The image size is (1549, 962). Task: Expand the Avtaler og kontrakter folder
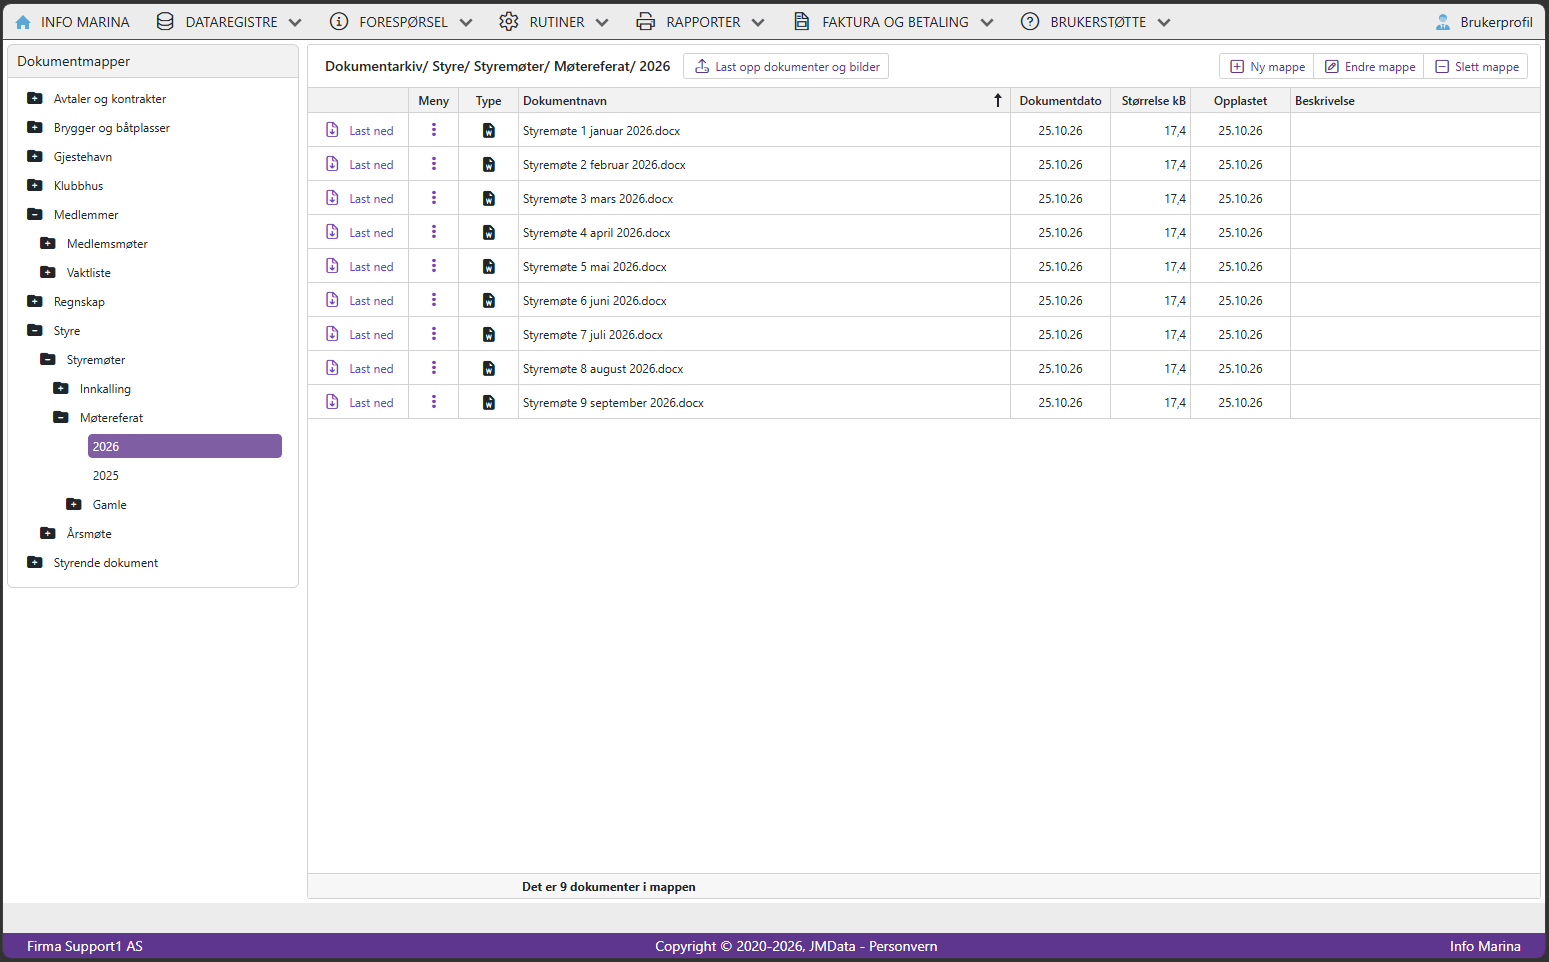point(35,99)
